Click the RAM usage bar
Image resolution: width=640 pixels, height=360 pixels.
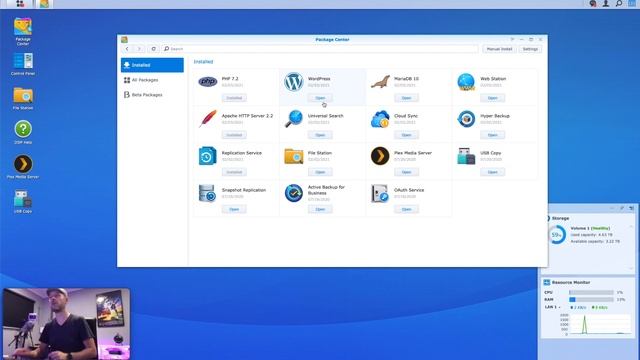(591, 300)
